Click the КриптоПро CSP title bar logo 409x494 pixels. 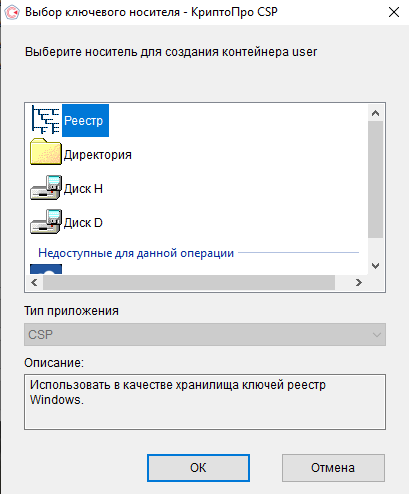pos(12,12)
